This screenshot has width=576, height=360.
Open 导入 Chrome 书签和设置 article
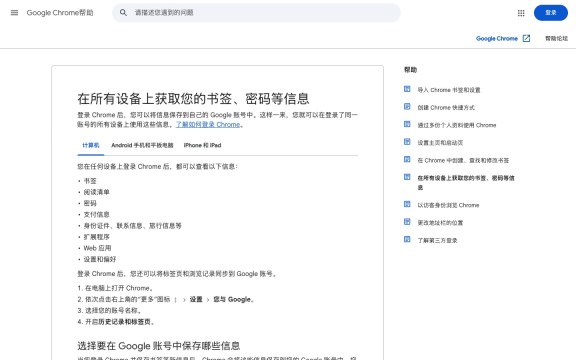coord(449,90)
